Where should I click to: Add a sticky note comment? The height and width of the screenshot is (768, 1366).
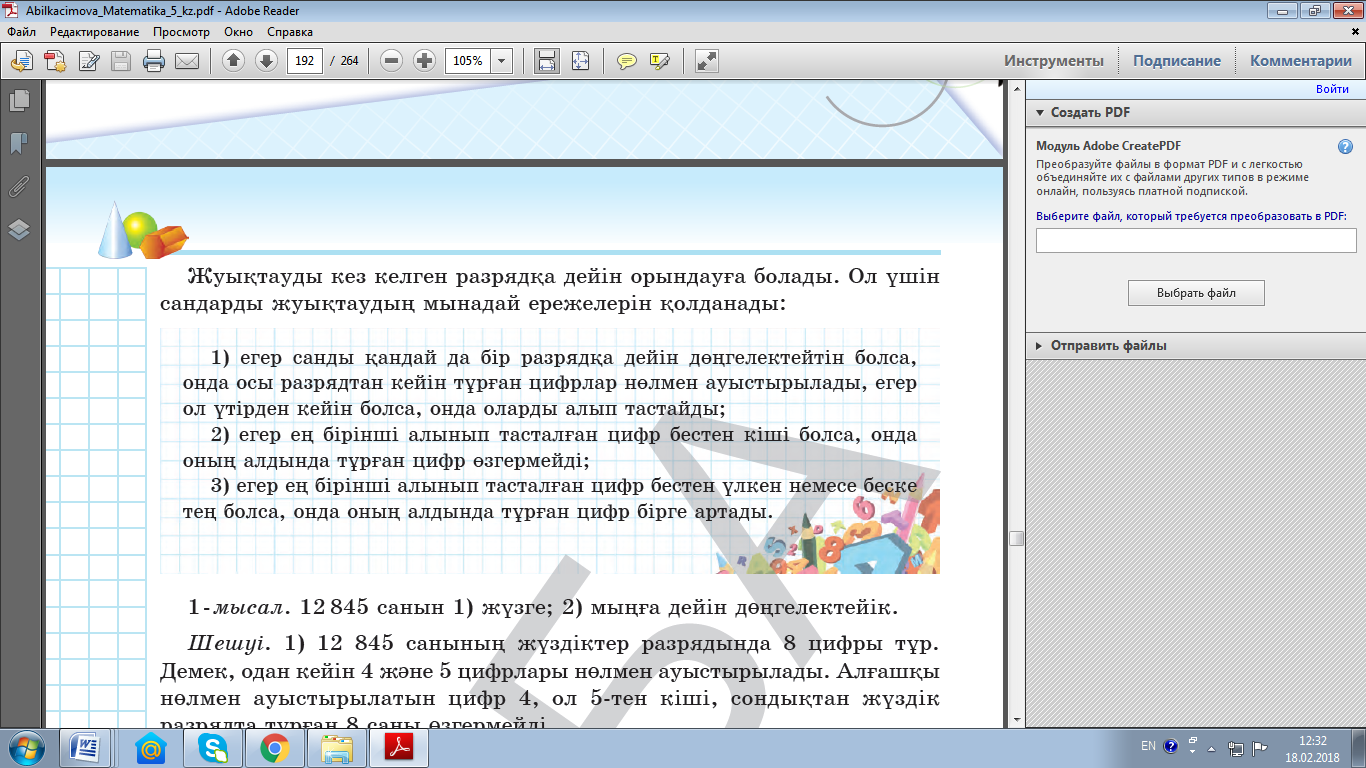coord(627,61)
